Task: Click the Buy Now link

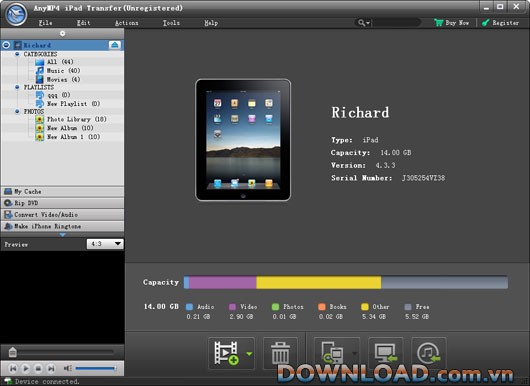Action: pos(452,23)
